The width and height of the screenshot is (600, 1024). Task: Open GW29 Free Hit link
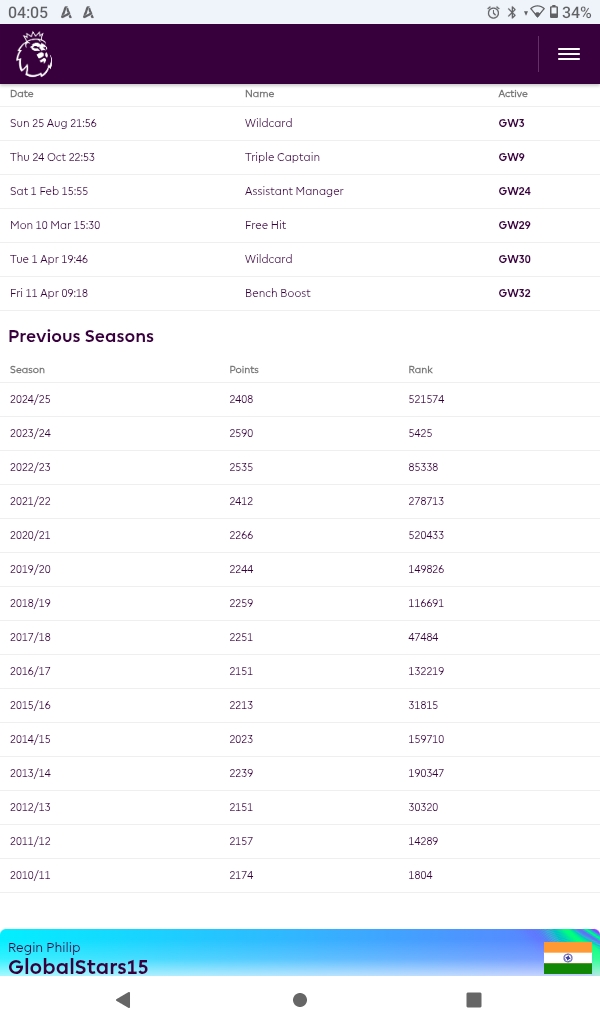pyautogui.click(x=514, y=225)
